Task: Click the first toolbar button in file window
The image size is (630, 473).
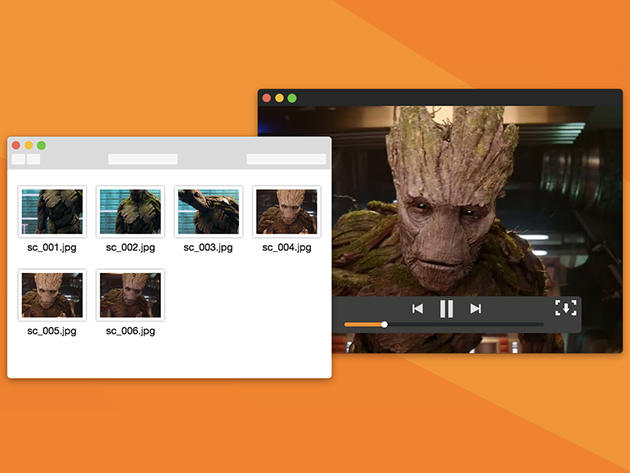Action: tap(18, 159)
